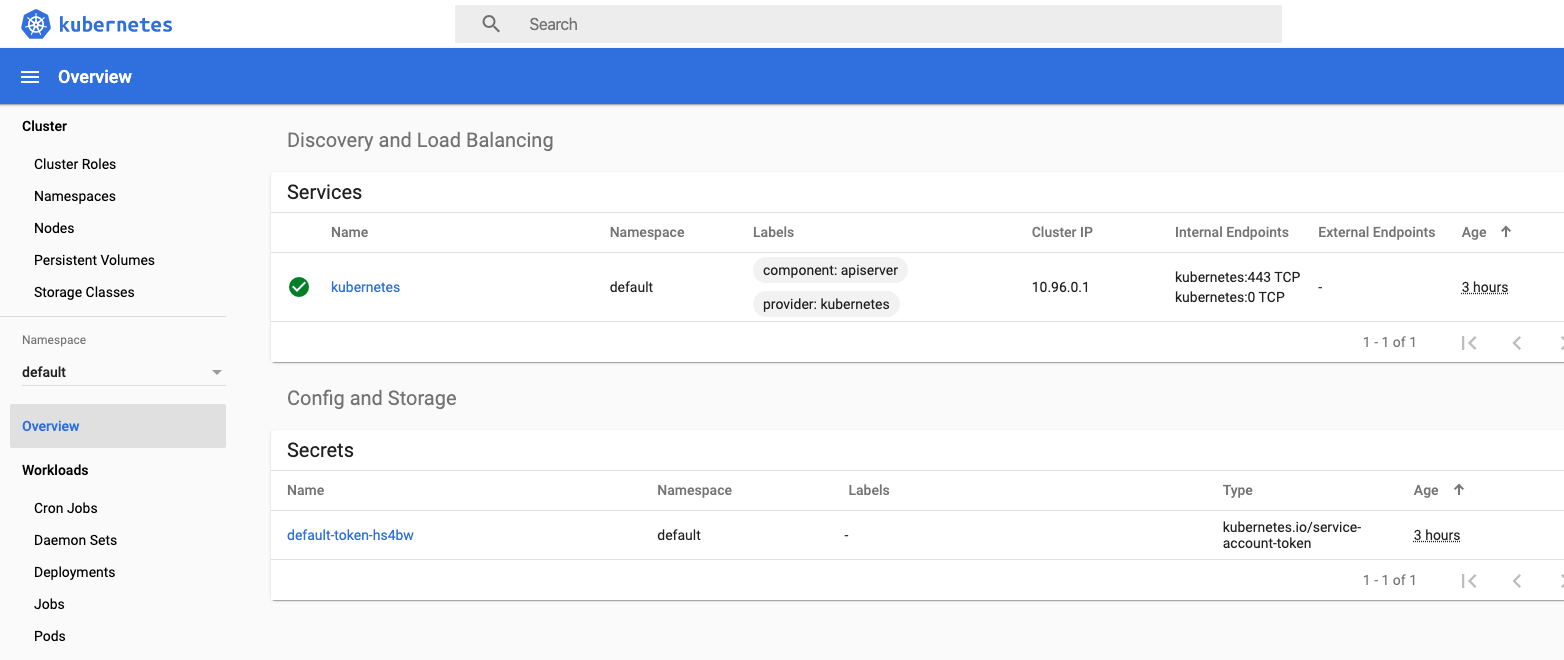The image size is (1564, 660).
Task: Select the provider: kubernetes label chip
Action: point(826,303)
